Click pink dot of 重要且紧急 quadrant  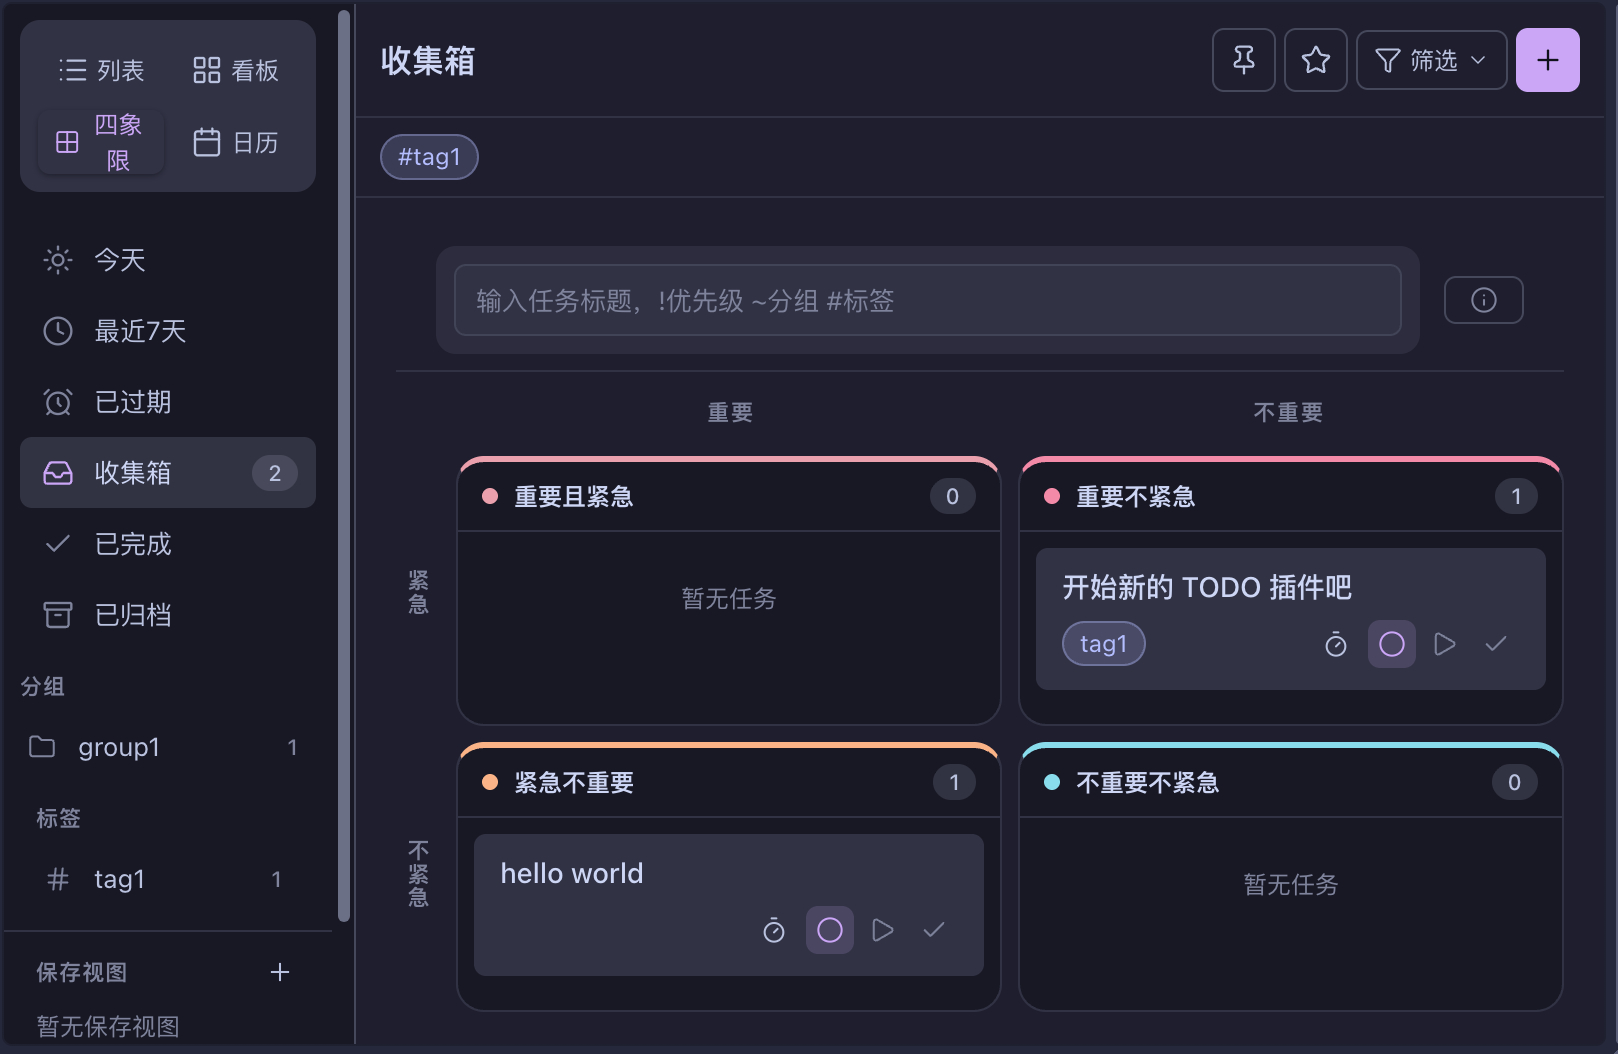click(490, 496)
